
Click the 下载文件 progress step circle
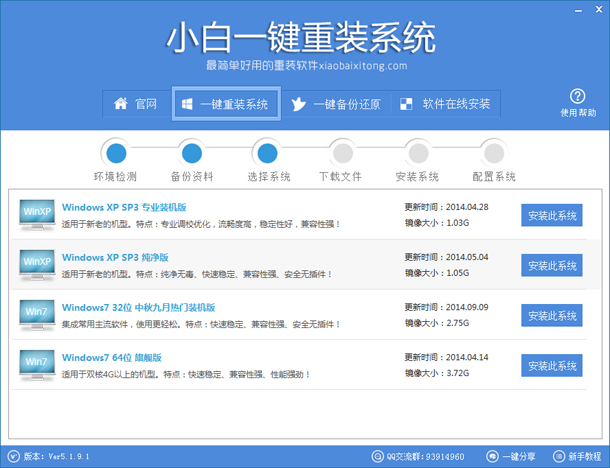pos(341,152)
